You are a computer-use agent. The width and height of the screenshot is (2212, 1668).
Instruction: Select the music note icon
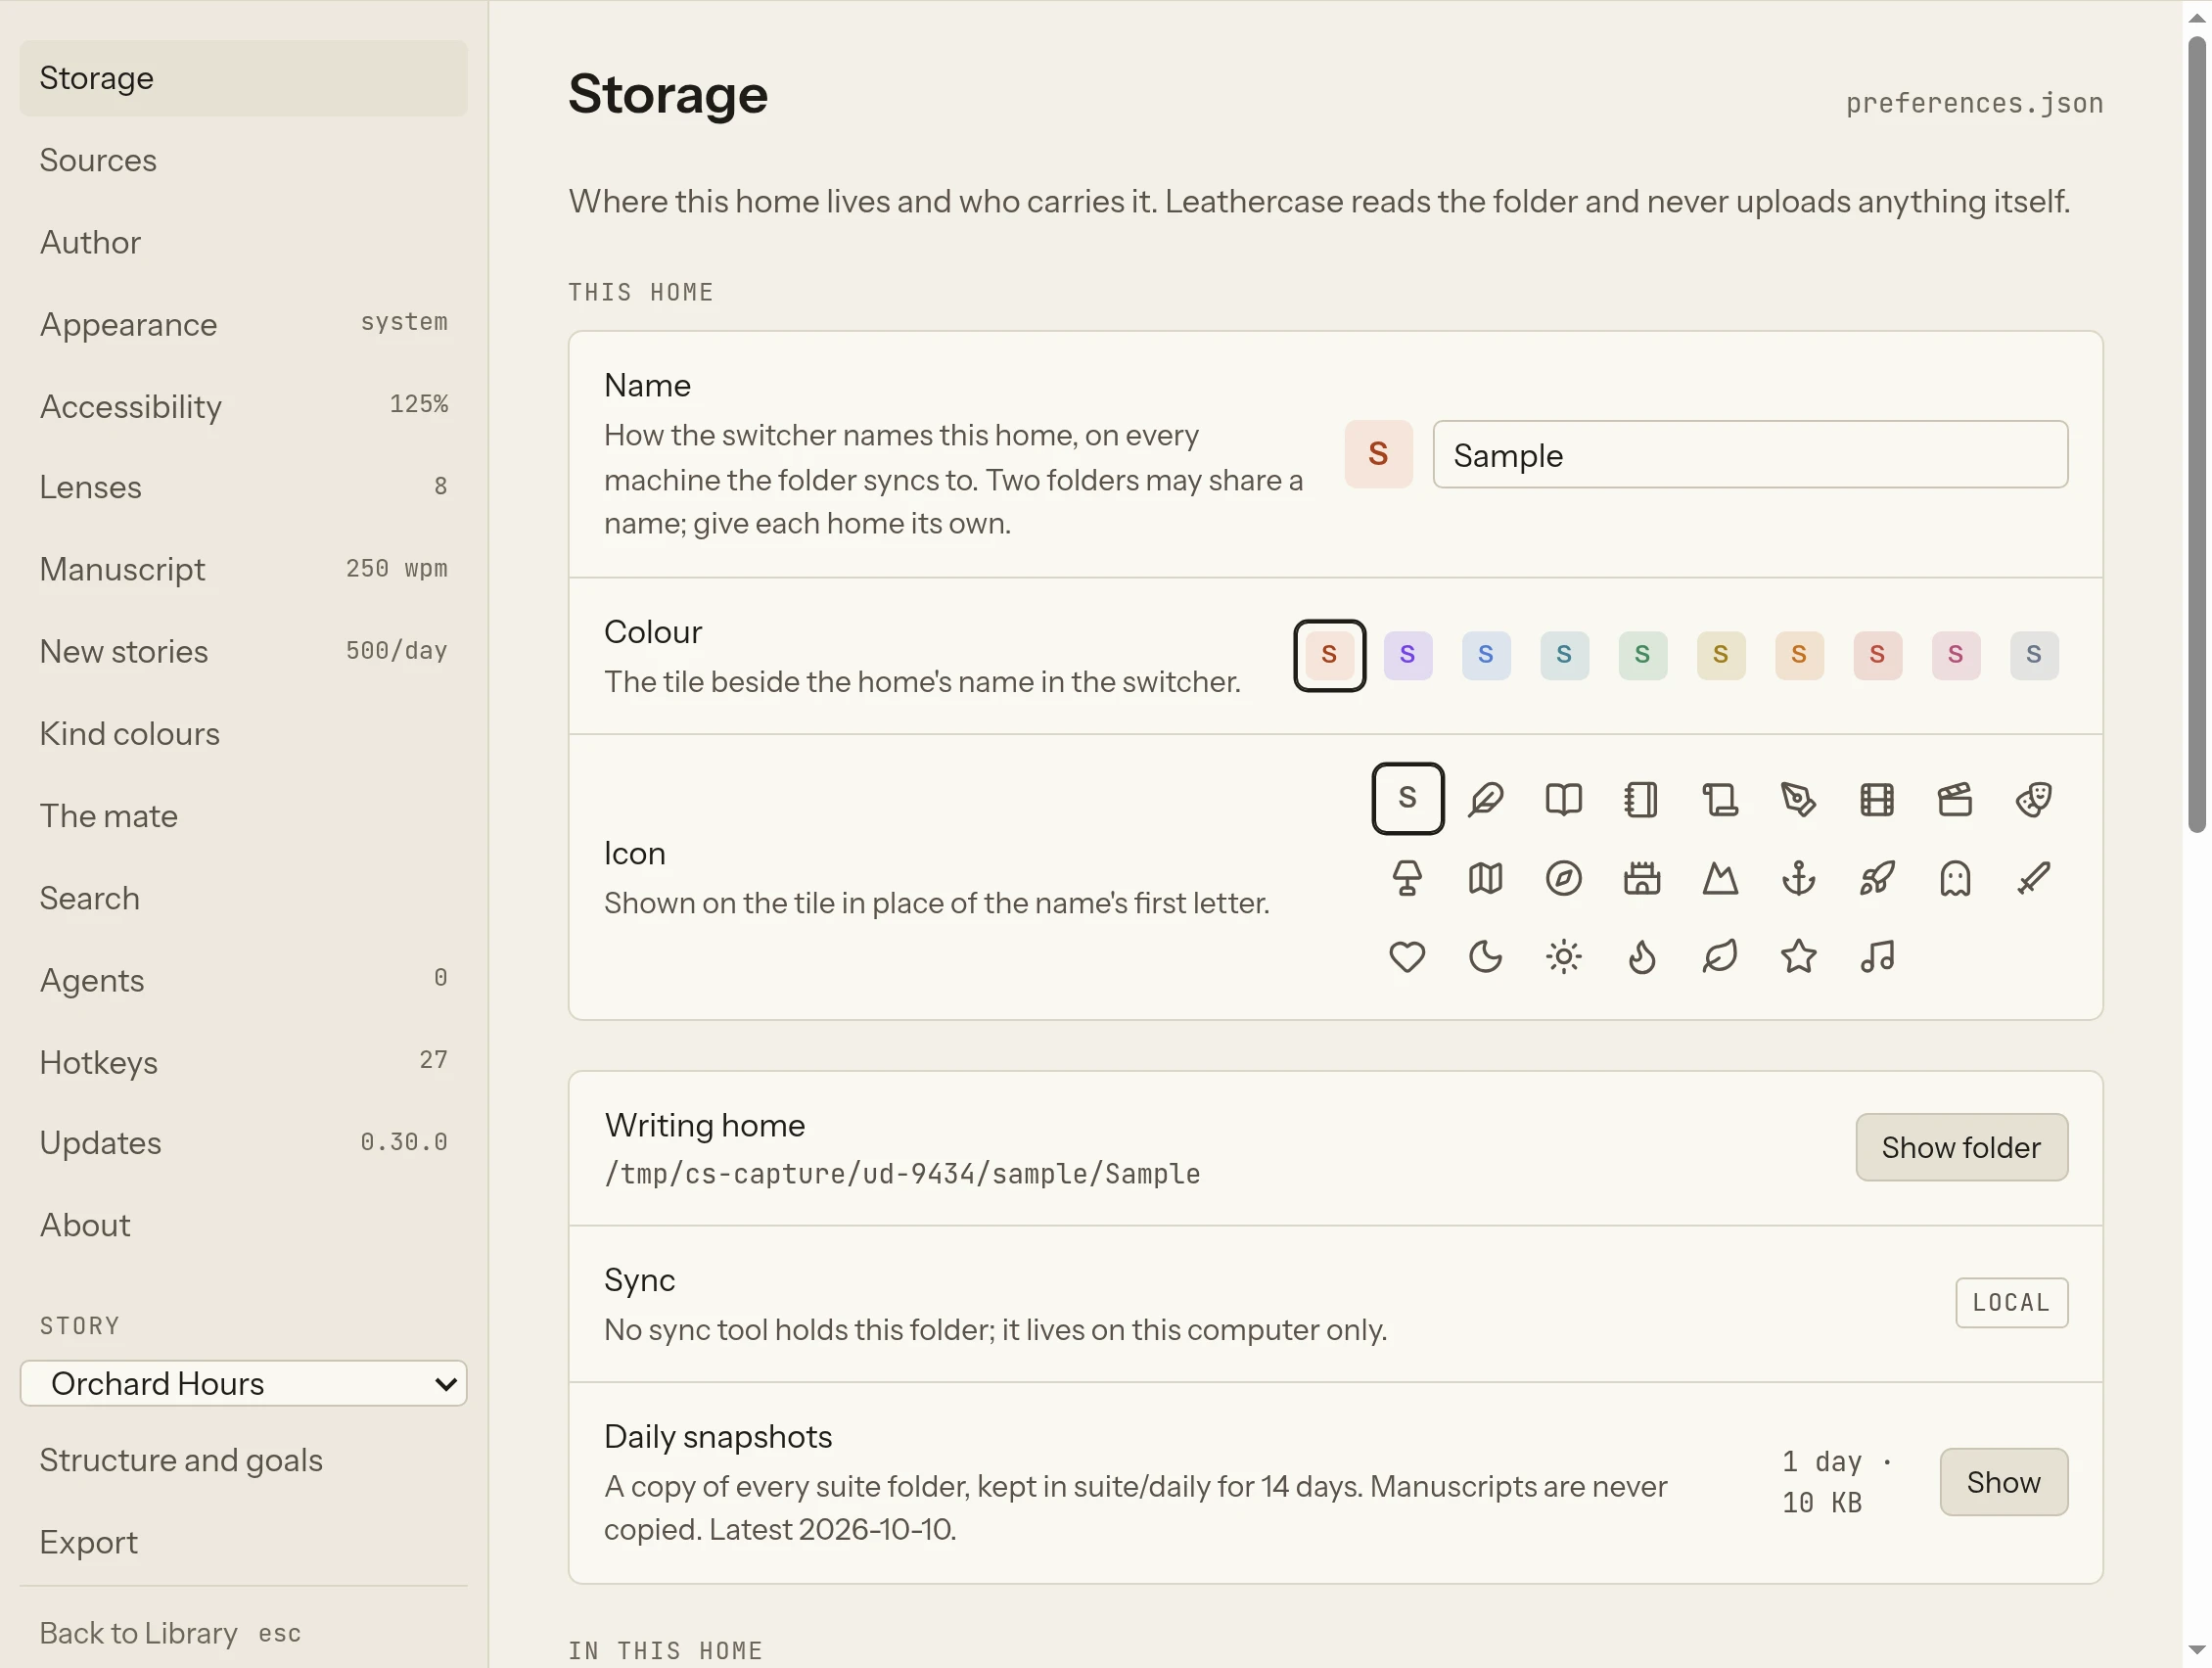point(1876,956)
